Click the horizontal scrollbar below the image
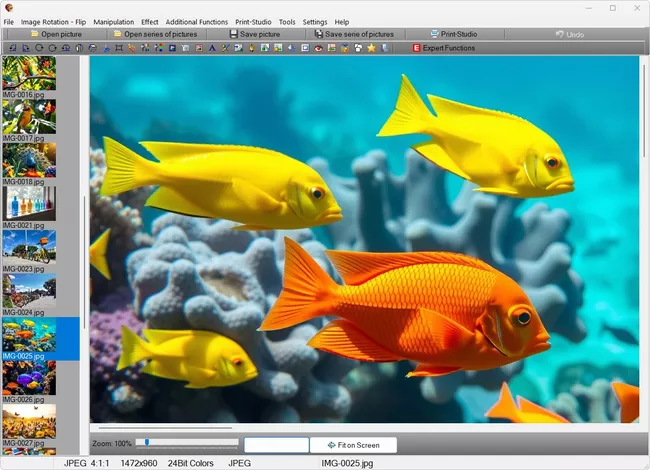650x470 pixels. [165, 428]
